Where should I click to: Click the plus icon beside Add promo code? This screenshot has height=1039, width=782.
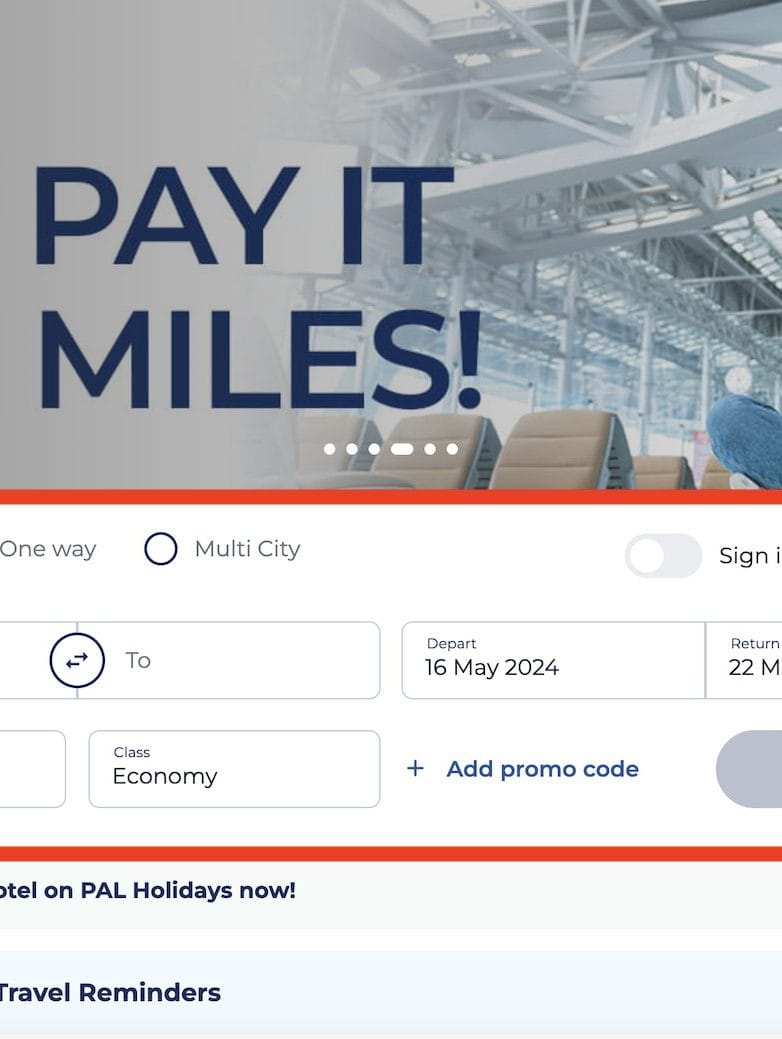click(415, 768)
